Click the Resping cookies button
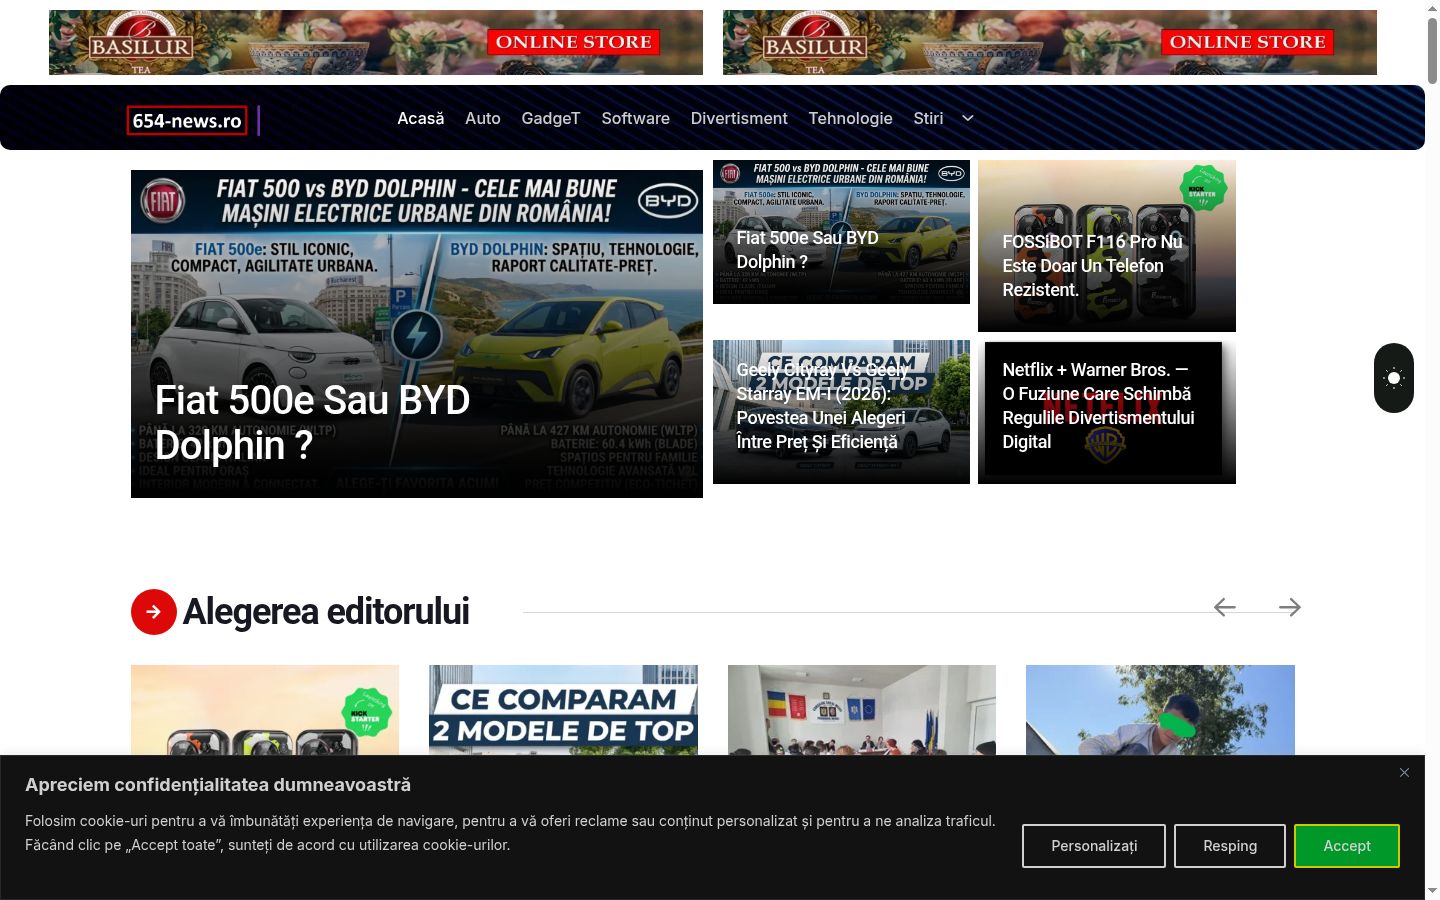 [x=1230, y=846]
